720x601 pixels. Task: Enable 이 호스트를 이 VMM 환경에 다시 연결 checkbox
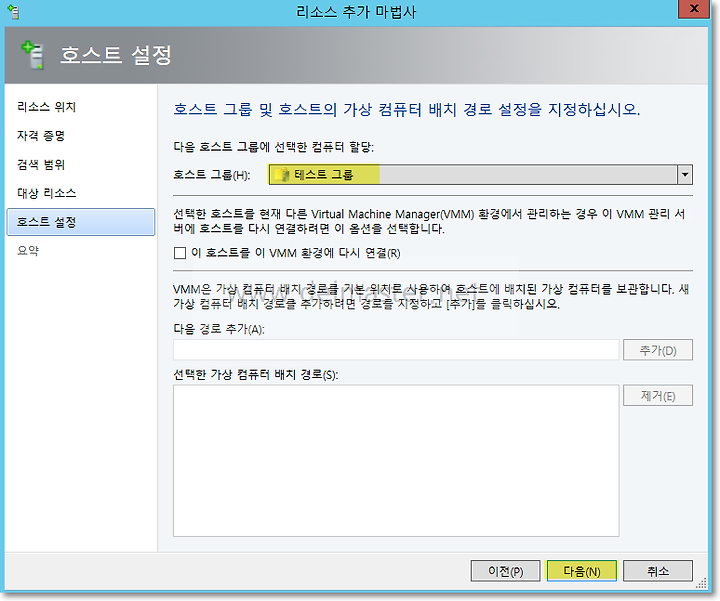click(x=180, y=253)
